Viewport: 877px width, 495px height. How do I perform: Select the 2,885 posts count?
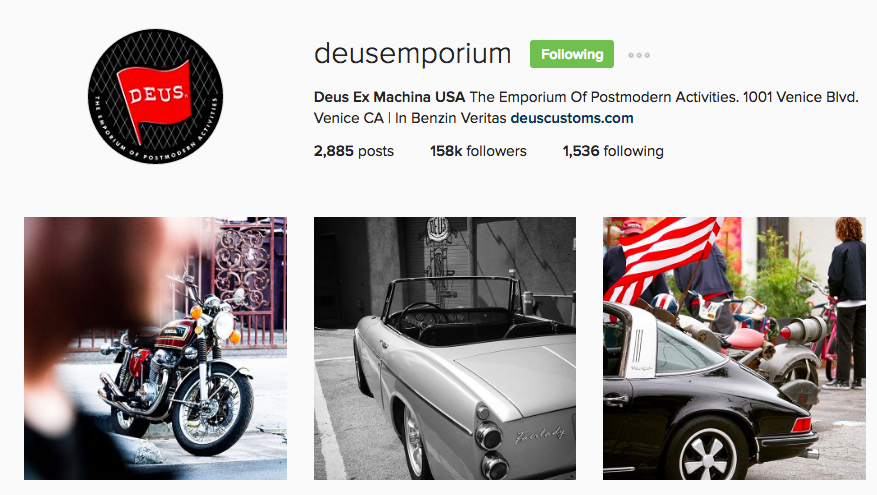coord(353,151)
